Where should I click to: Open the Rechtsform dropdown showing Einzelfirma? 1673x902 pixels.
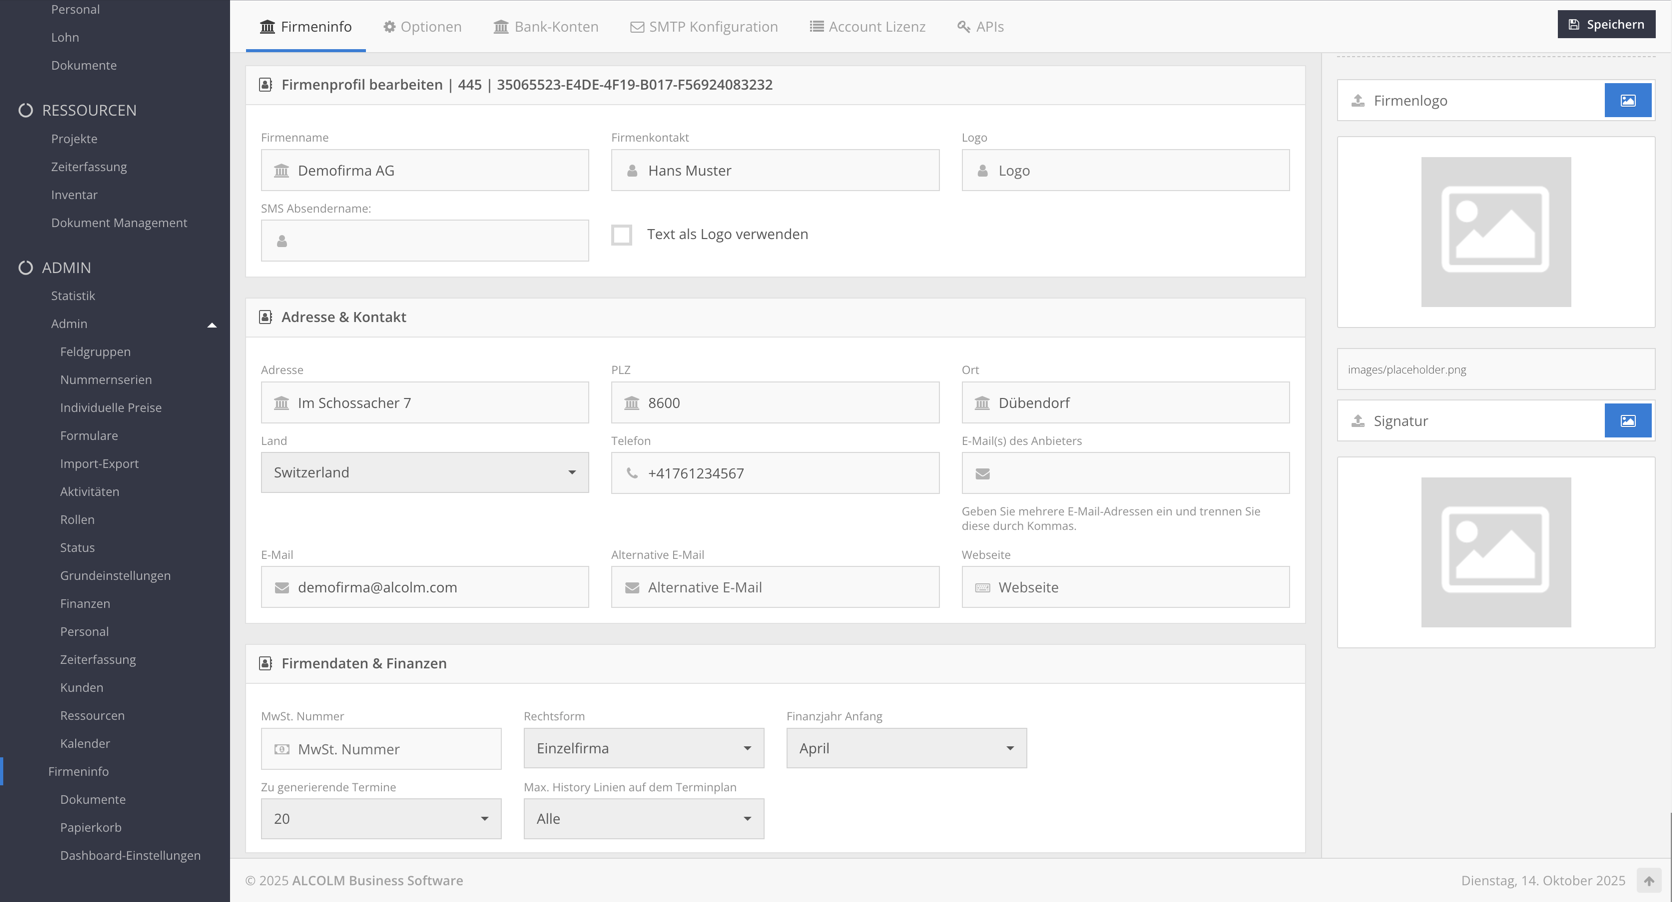(x=643, y=749)
